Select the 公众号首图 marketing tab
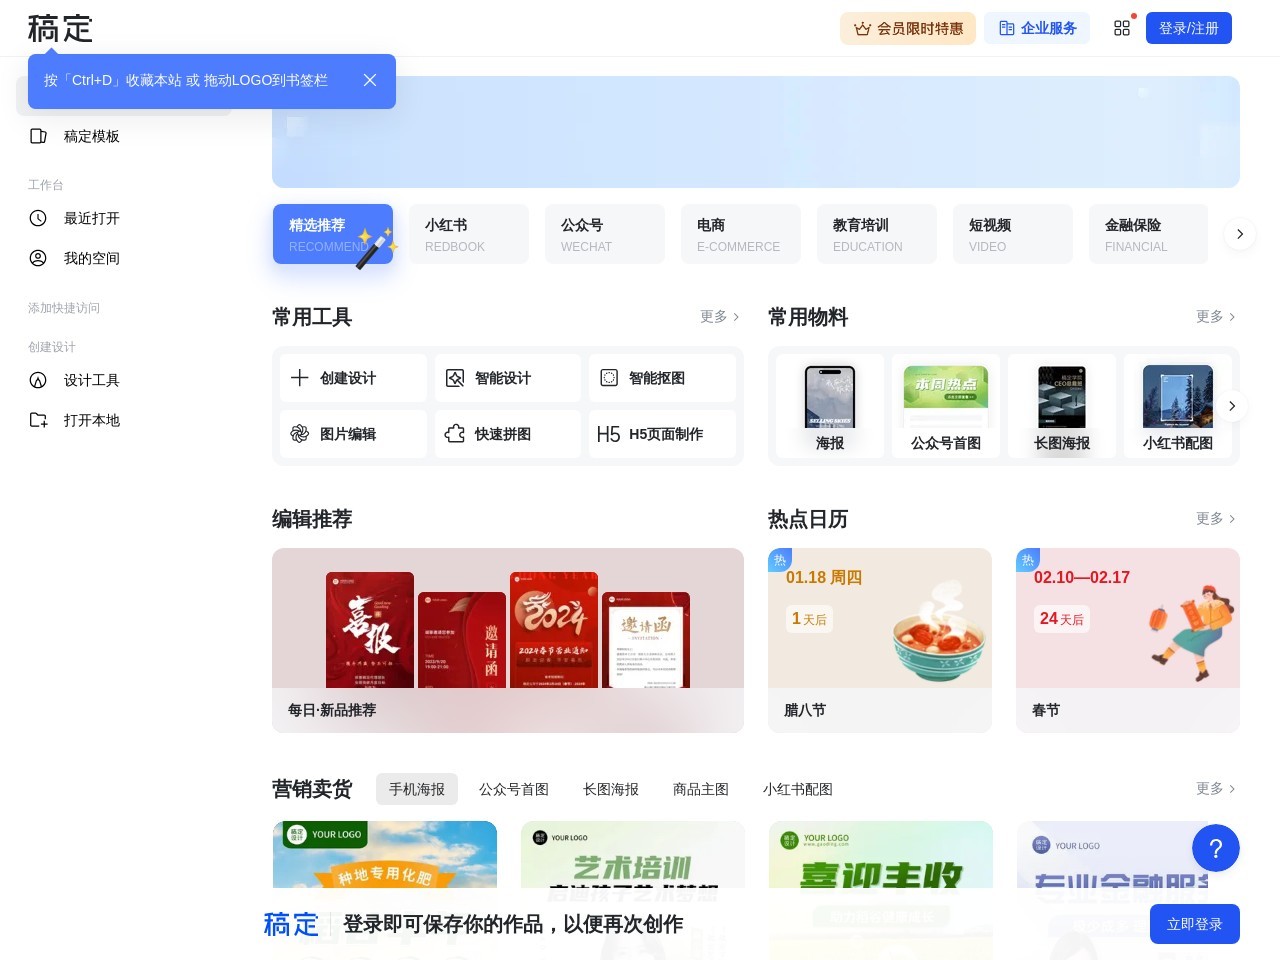 tap(514, 789)
